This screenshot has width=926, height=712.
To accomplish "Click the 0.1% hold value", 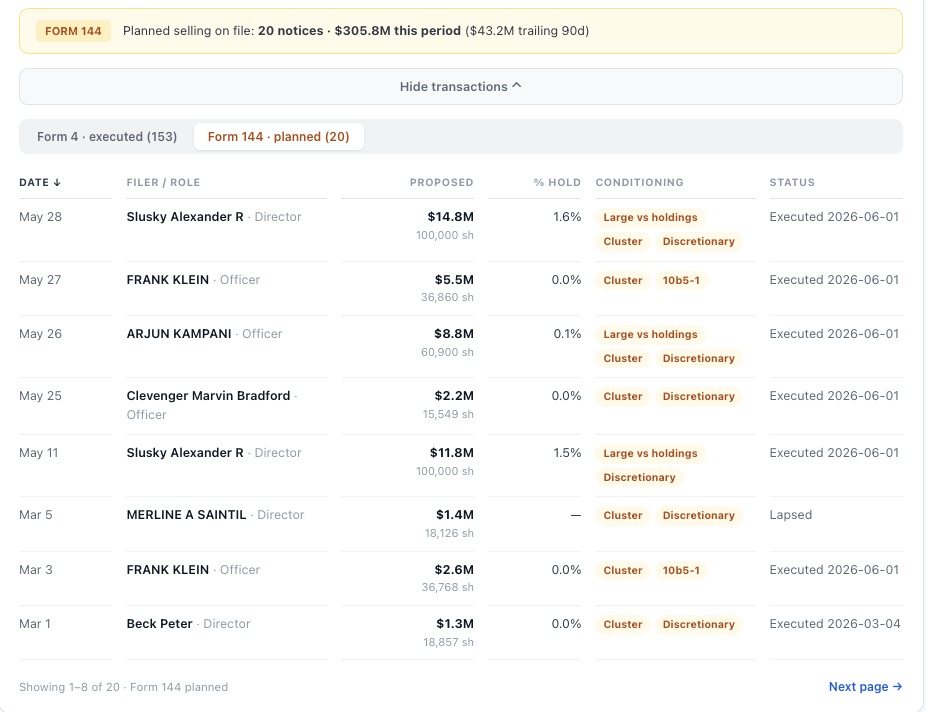I will (x=567, y=334).
